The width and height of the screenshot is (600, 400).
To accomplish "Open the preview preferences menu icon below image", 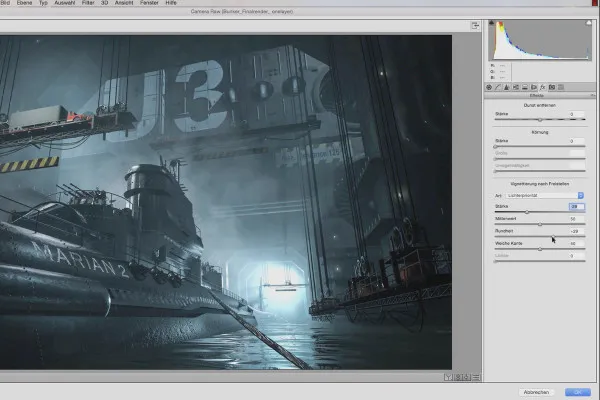I will coord(476,377).
